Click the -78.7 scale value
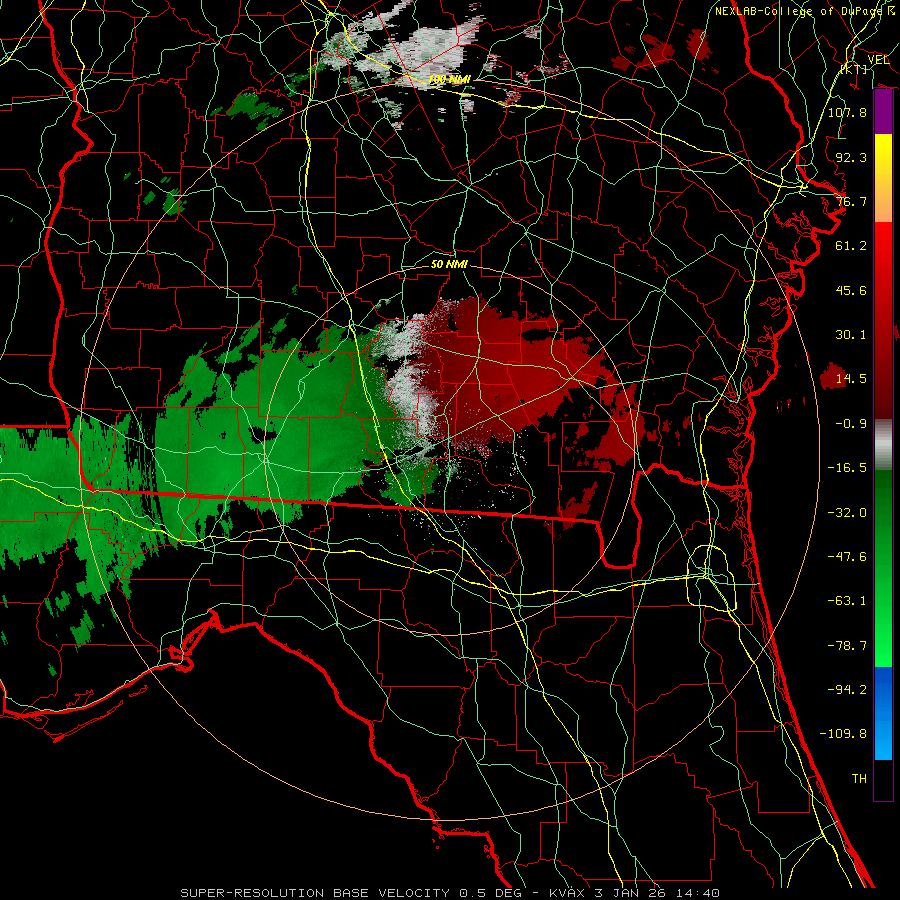Image resolution: width=900 pixels, height=900 pixels. coord(847,646)
